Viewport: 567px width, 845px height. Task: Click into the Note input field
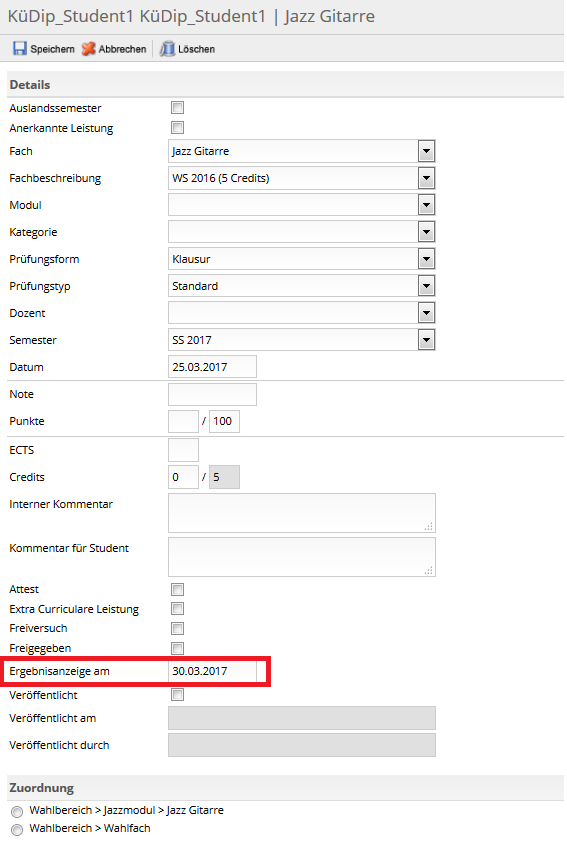pyautogui.click(x=212, y=394)
